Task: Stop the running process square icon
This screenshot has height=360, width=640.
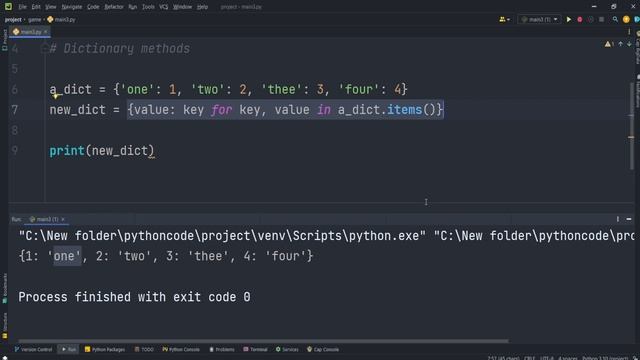Action: 601,20
